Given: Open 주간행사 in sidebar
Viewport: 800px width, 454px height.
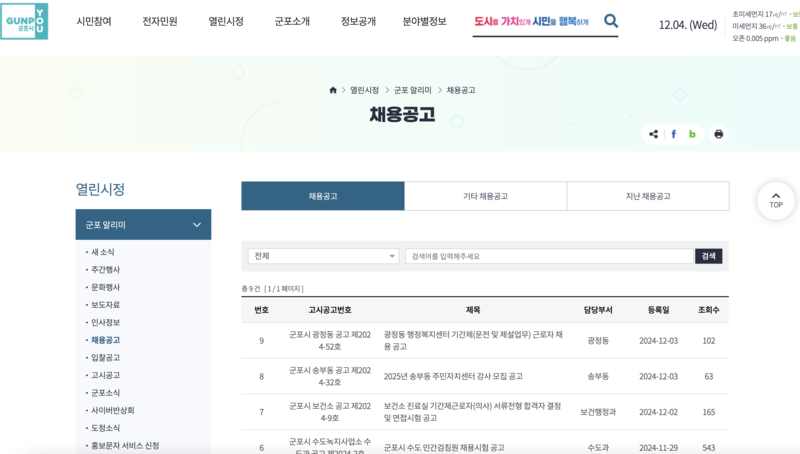Looking at the screenshot, I should tap(106, 269).
